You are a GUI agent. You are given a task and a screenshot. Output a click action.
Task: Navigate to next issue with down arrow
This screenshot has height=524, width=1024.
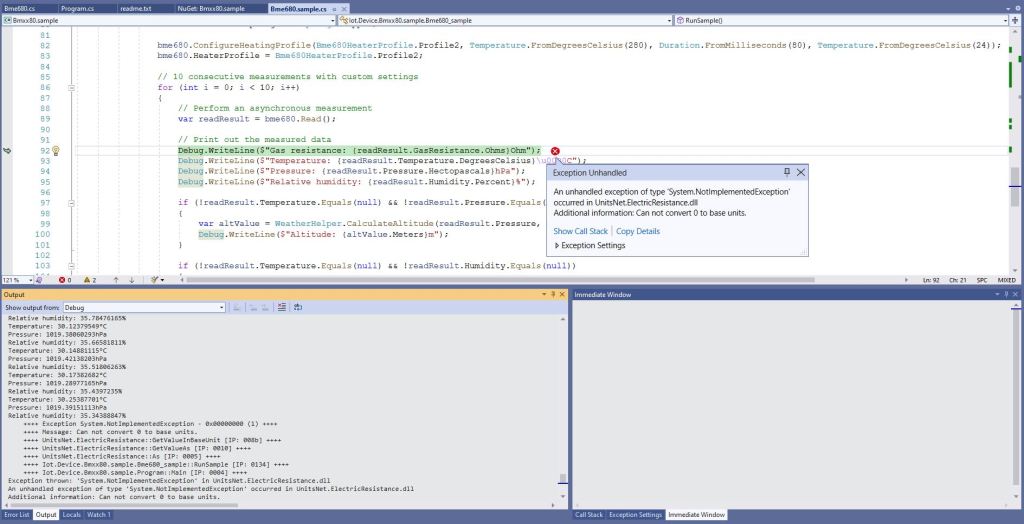[x=132, y=280]
